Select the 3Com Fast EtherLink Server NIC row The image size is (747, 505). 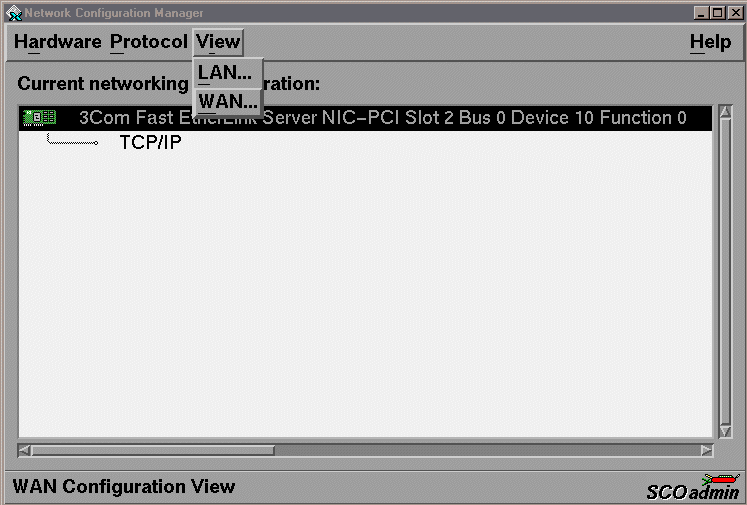pyautogui.click(x=365, y=118)
